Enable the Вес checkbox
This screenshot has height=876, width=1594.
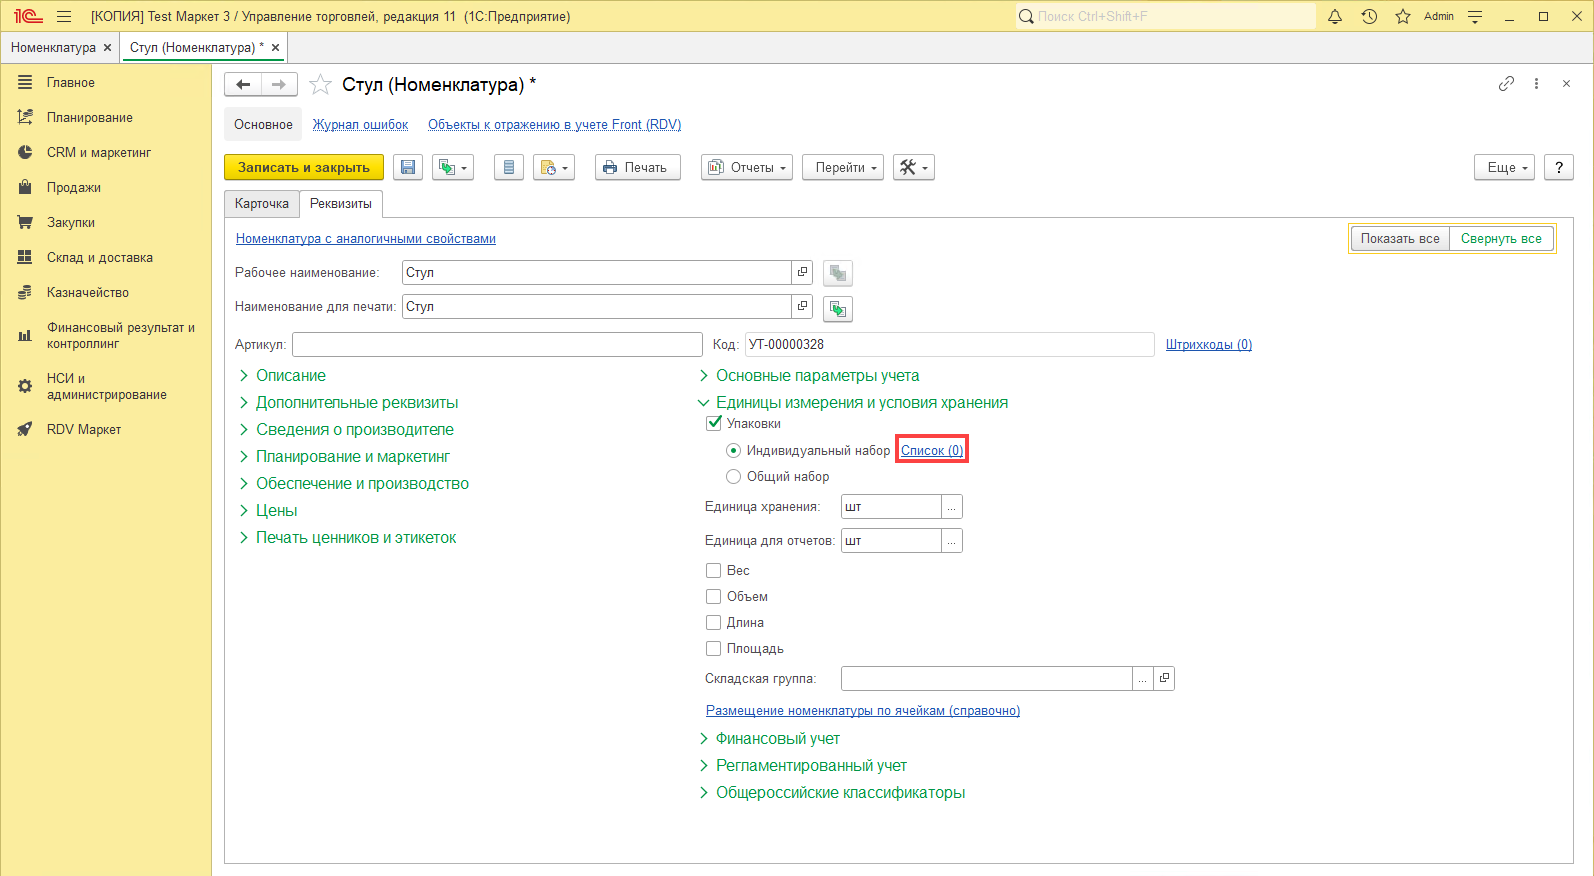point(714,571)
